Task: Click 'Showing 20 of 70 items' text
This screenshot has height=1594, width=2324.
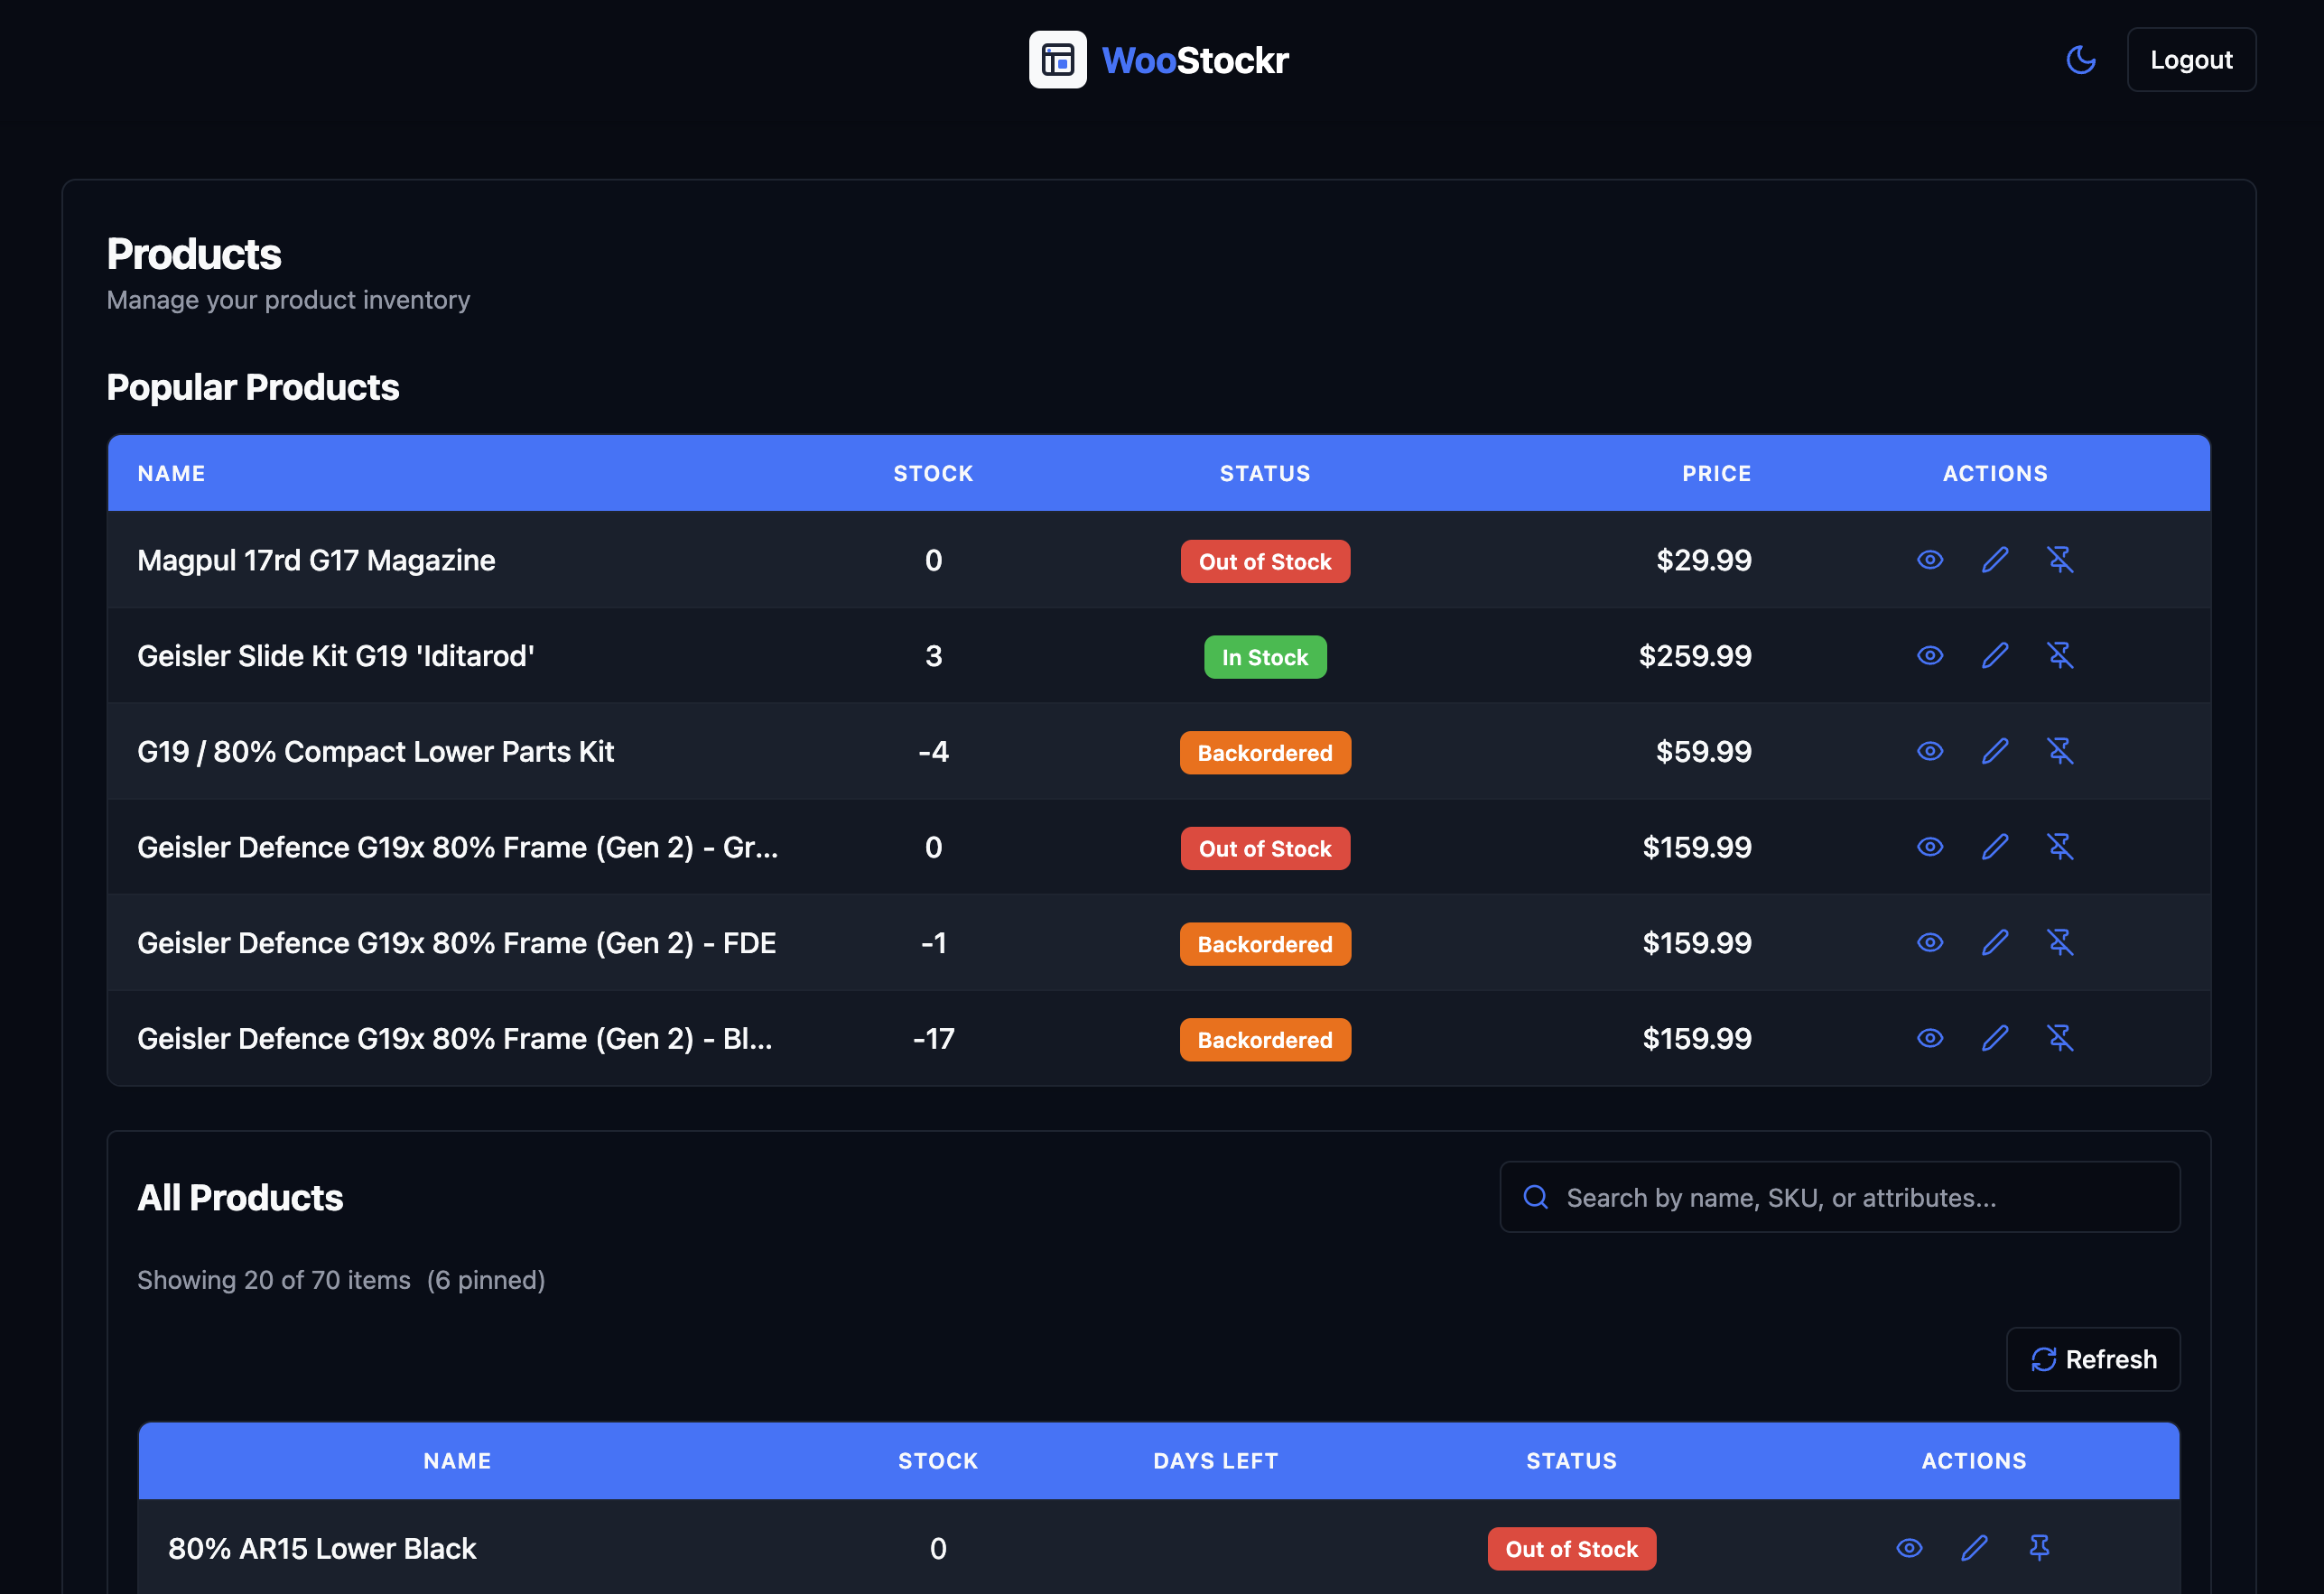Action: click(273, 1280)
